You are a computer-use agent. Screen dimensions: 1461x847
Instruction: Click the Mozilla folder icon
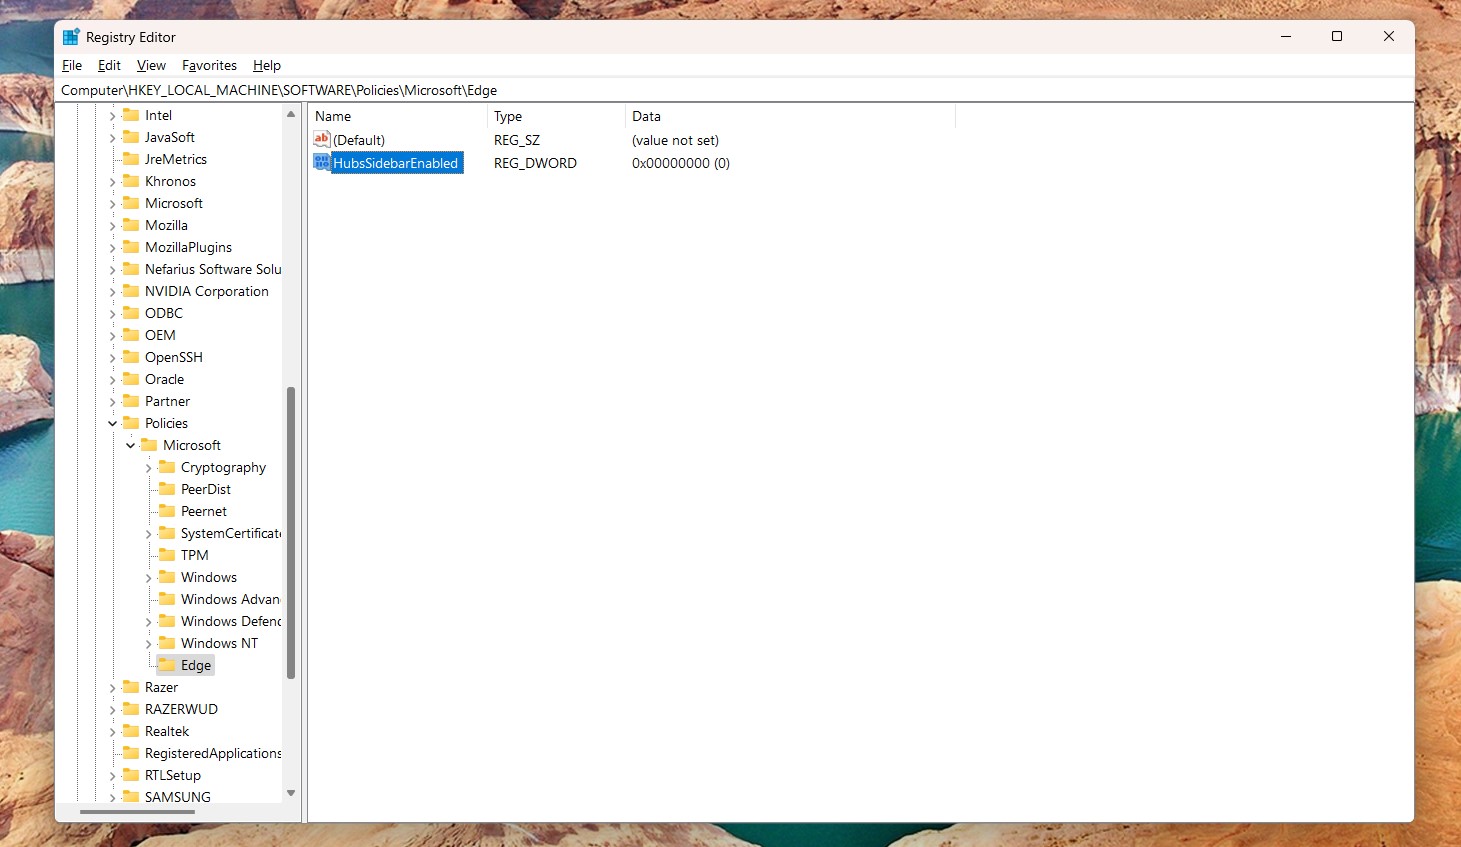tap(131, 225)
